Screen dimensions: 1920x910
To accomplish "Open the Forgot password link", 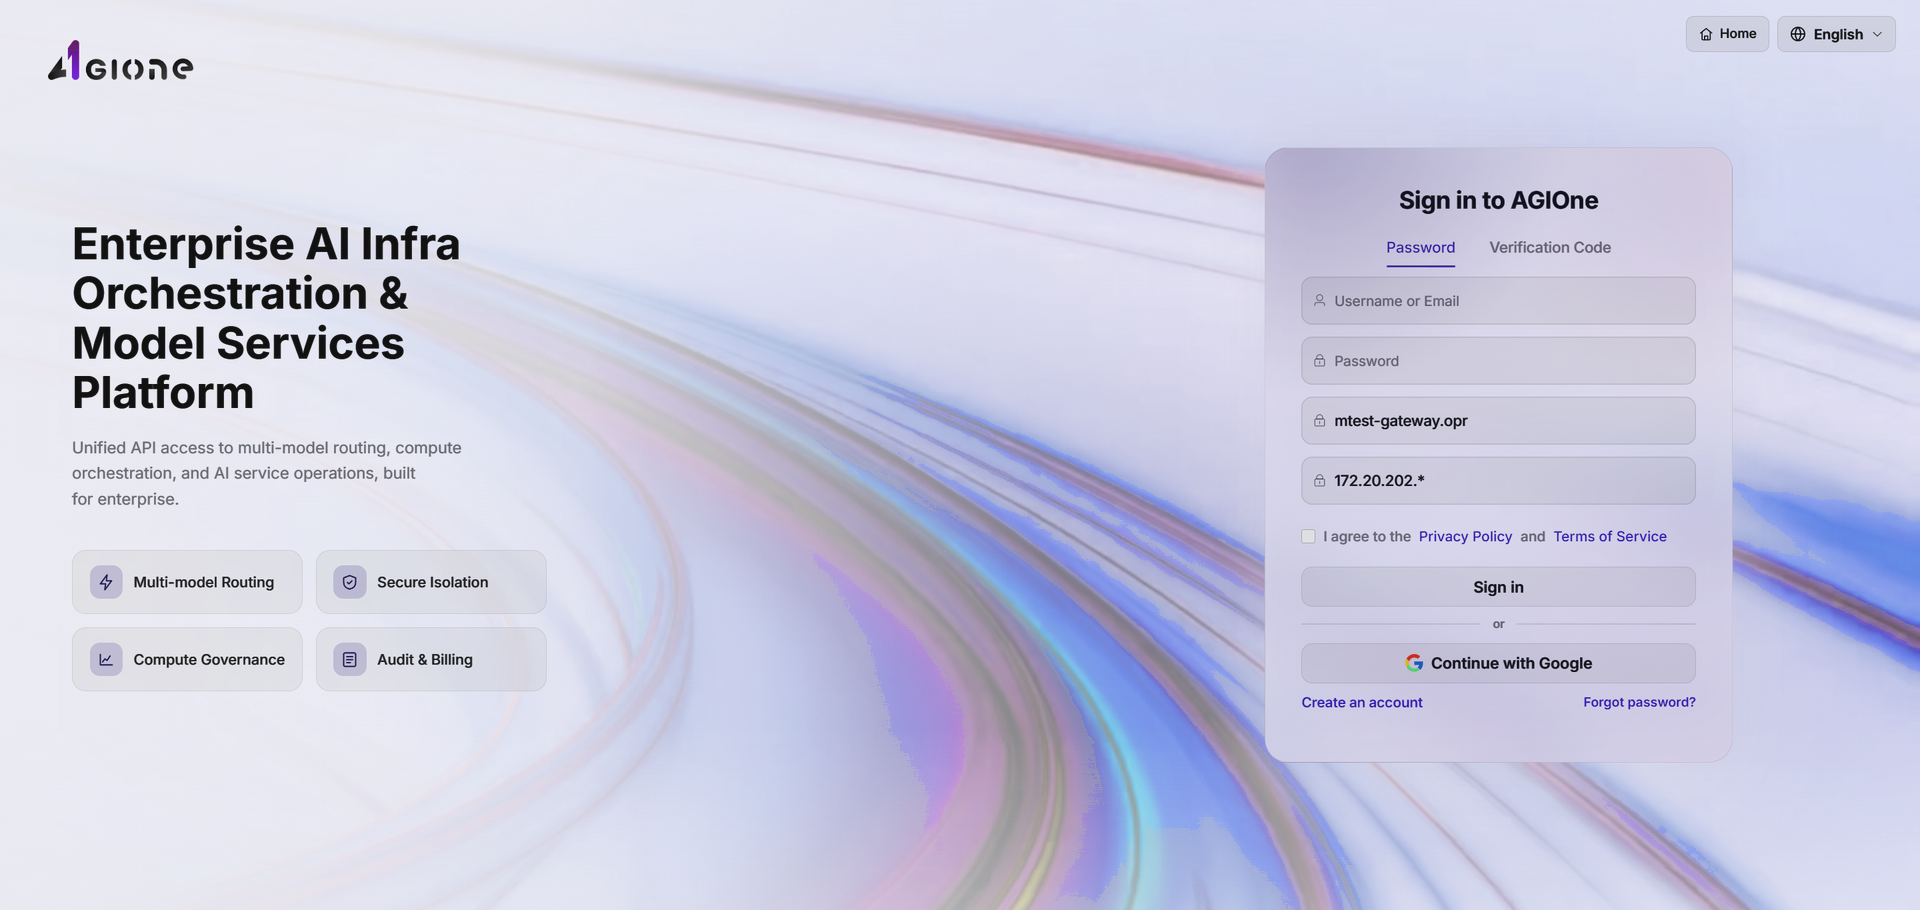I will click(x=1639, y=702).
